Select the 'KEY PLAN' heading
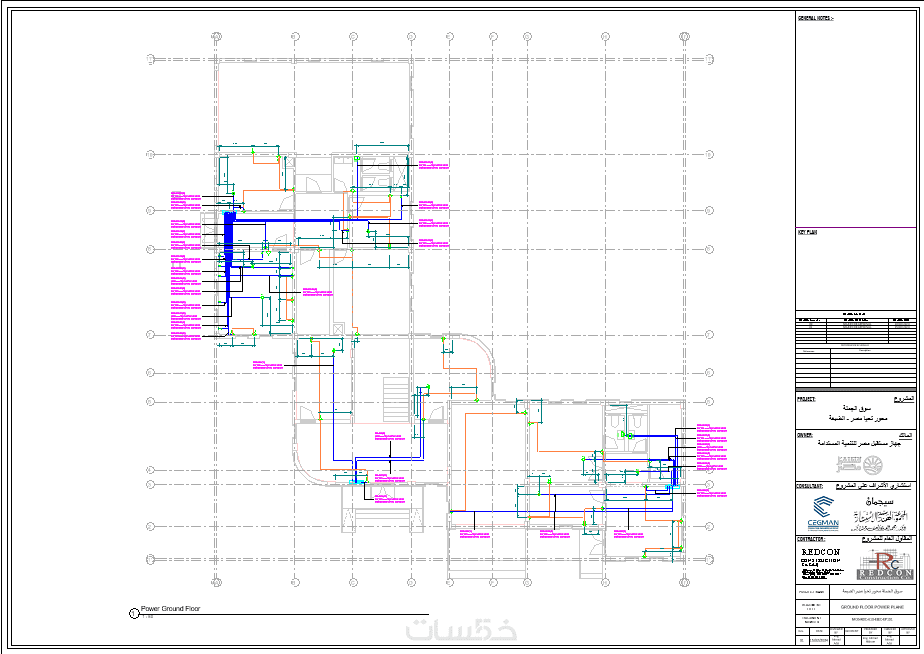This screenshot has width=924, height=654. pyautogui.click(x=807, y=232)
